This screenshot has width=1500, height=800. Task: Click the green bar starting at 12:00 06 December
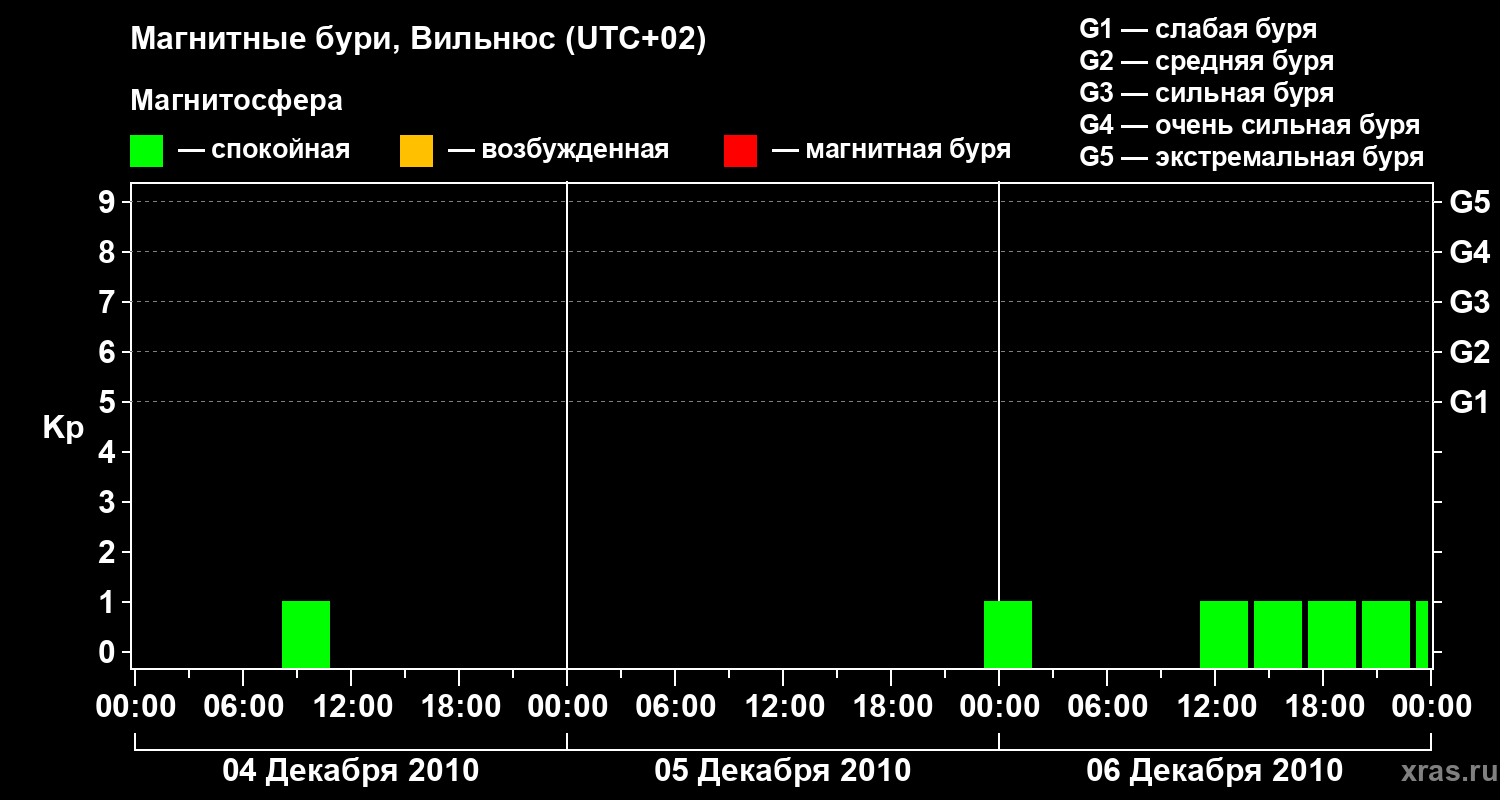1224,634
